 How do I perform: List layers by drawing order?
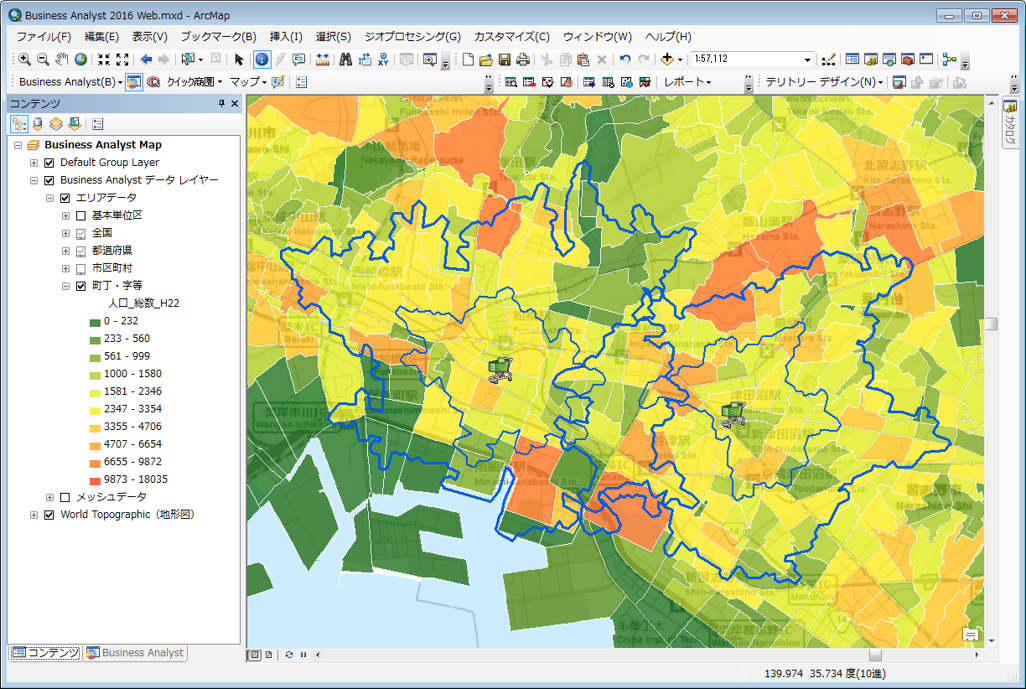tap(19, 124)
